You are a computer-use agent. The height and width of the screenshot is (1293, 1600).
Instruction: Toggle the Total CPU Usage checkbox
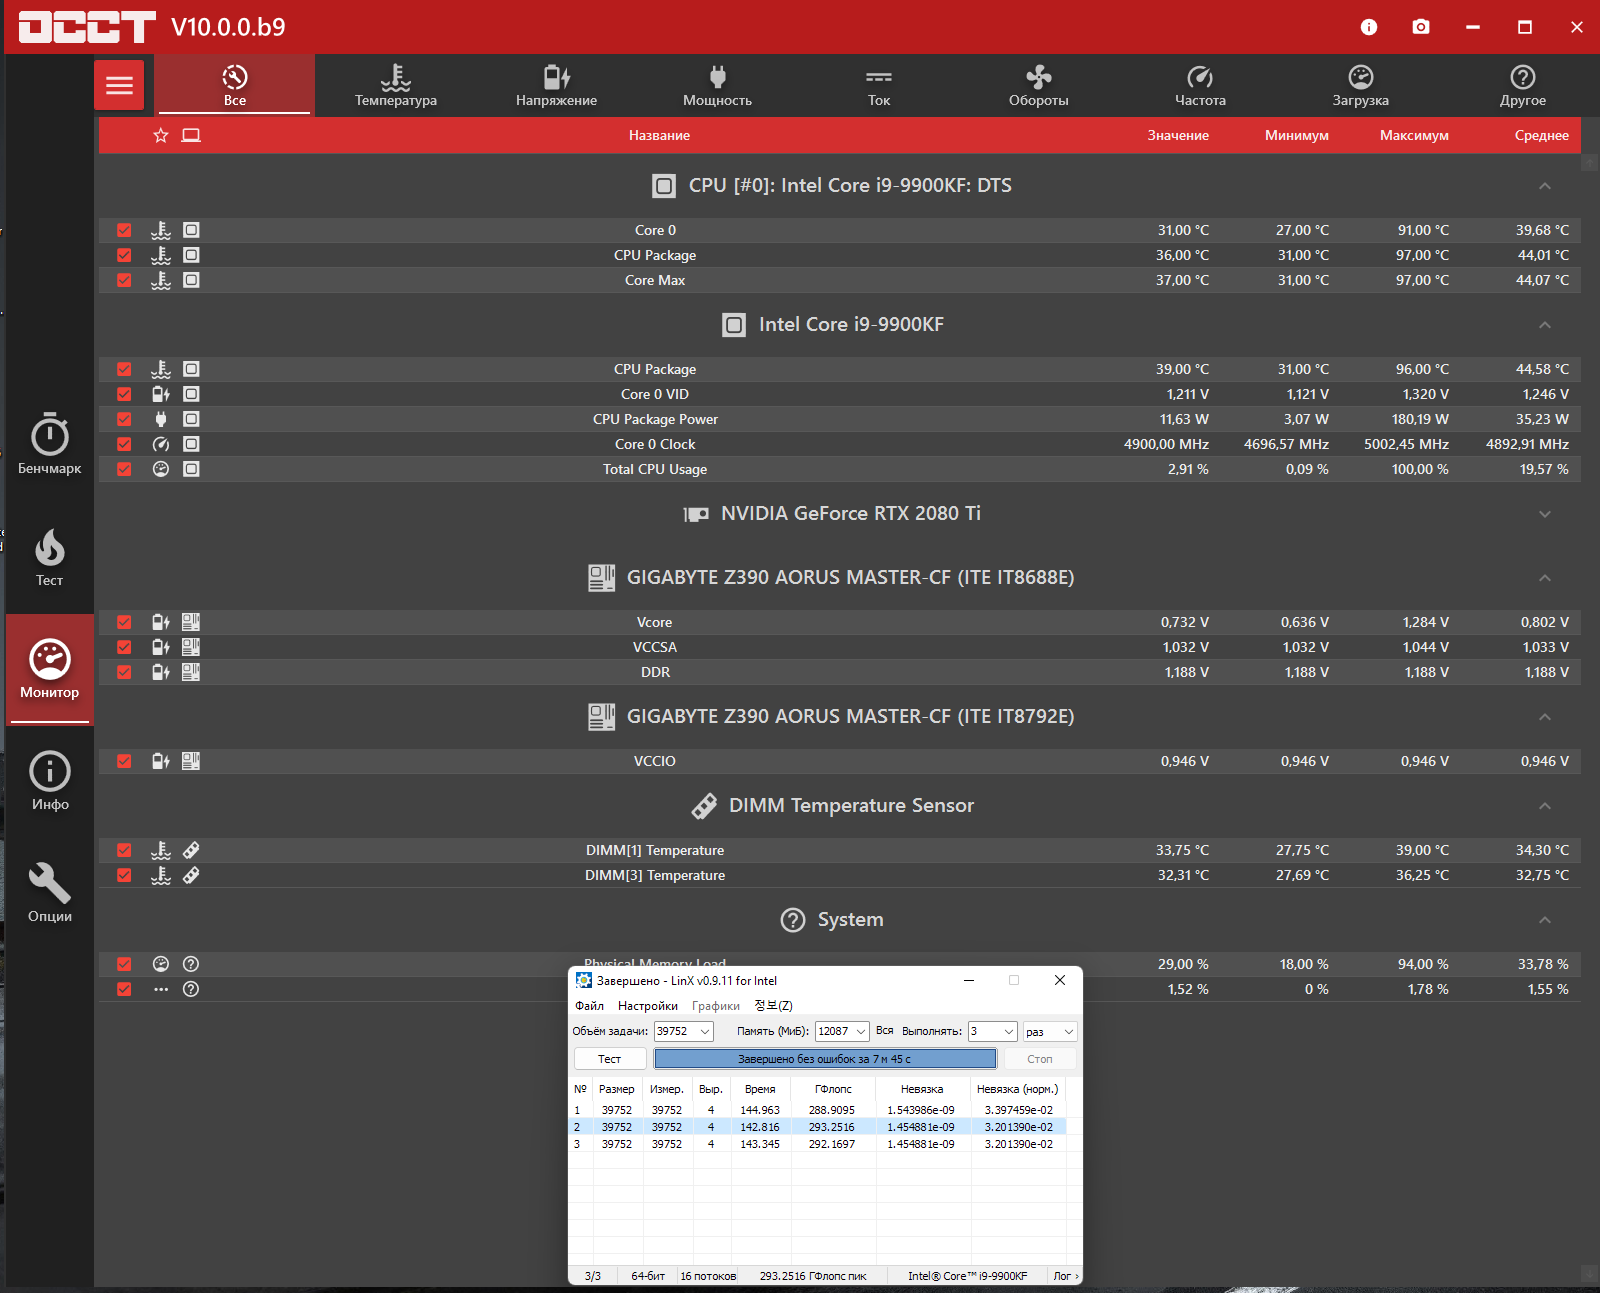[x=124, y=469]
